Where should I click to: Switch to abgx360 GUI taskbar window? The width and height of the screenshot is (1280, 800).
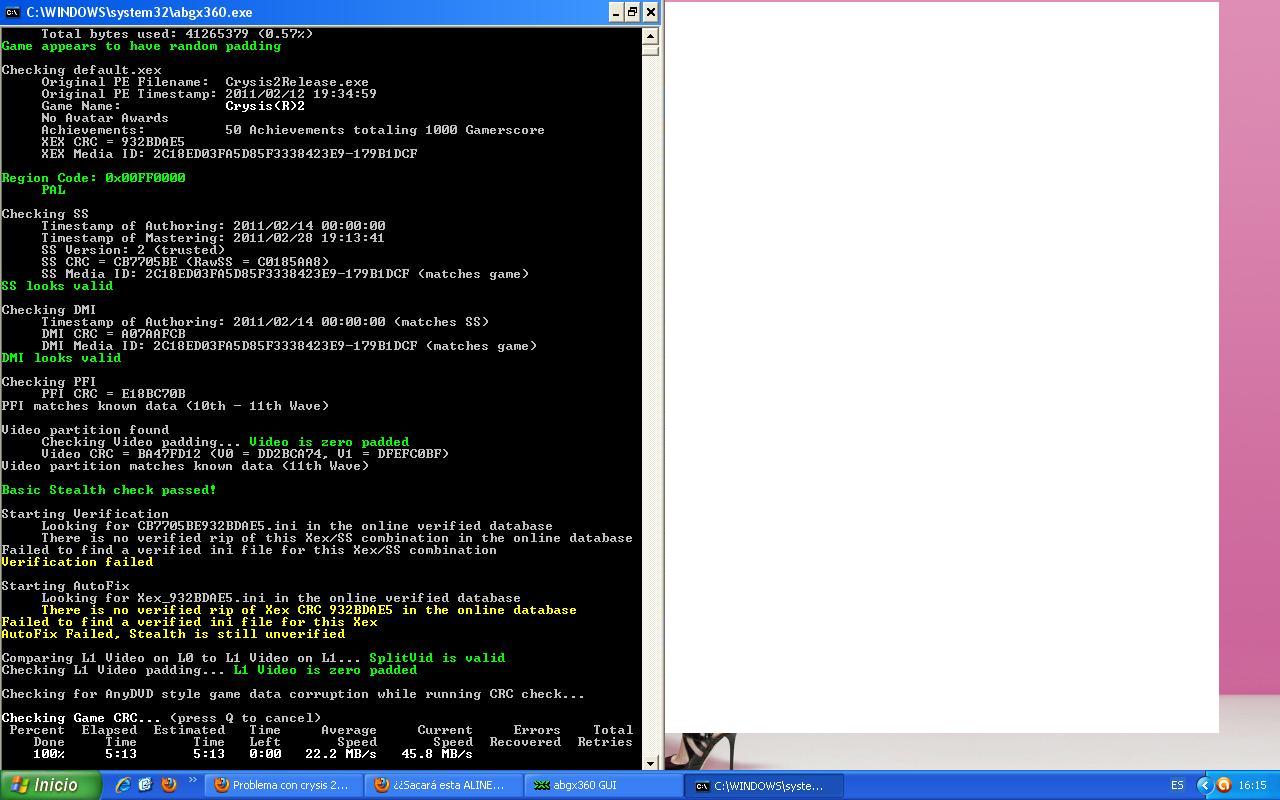click(x=602, y=785)
